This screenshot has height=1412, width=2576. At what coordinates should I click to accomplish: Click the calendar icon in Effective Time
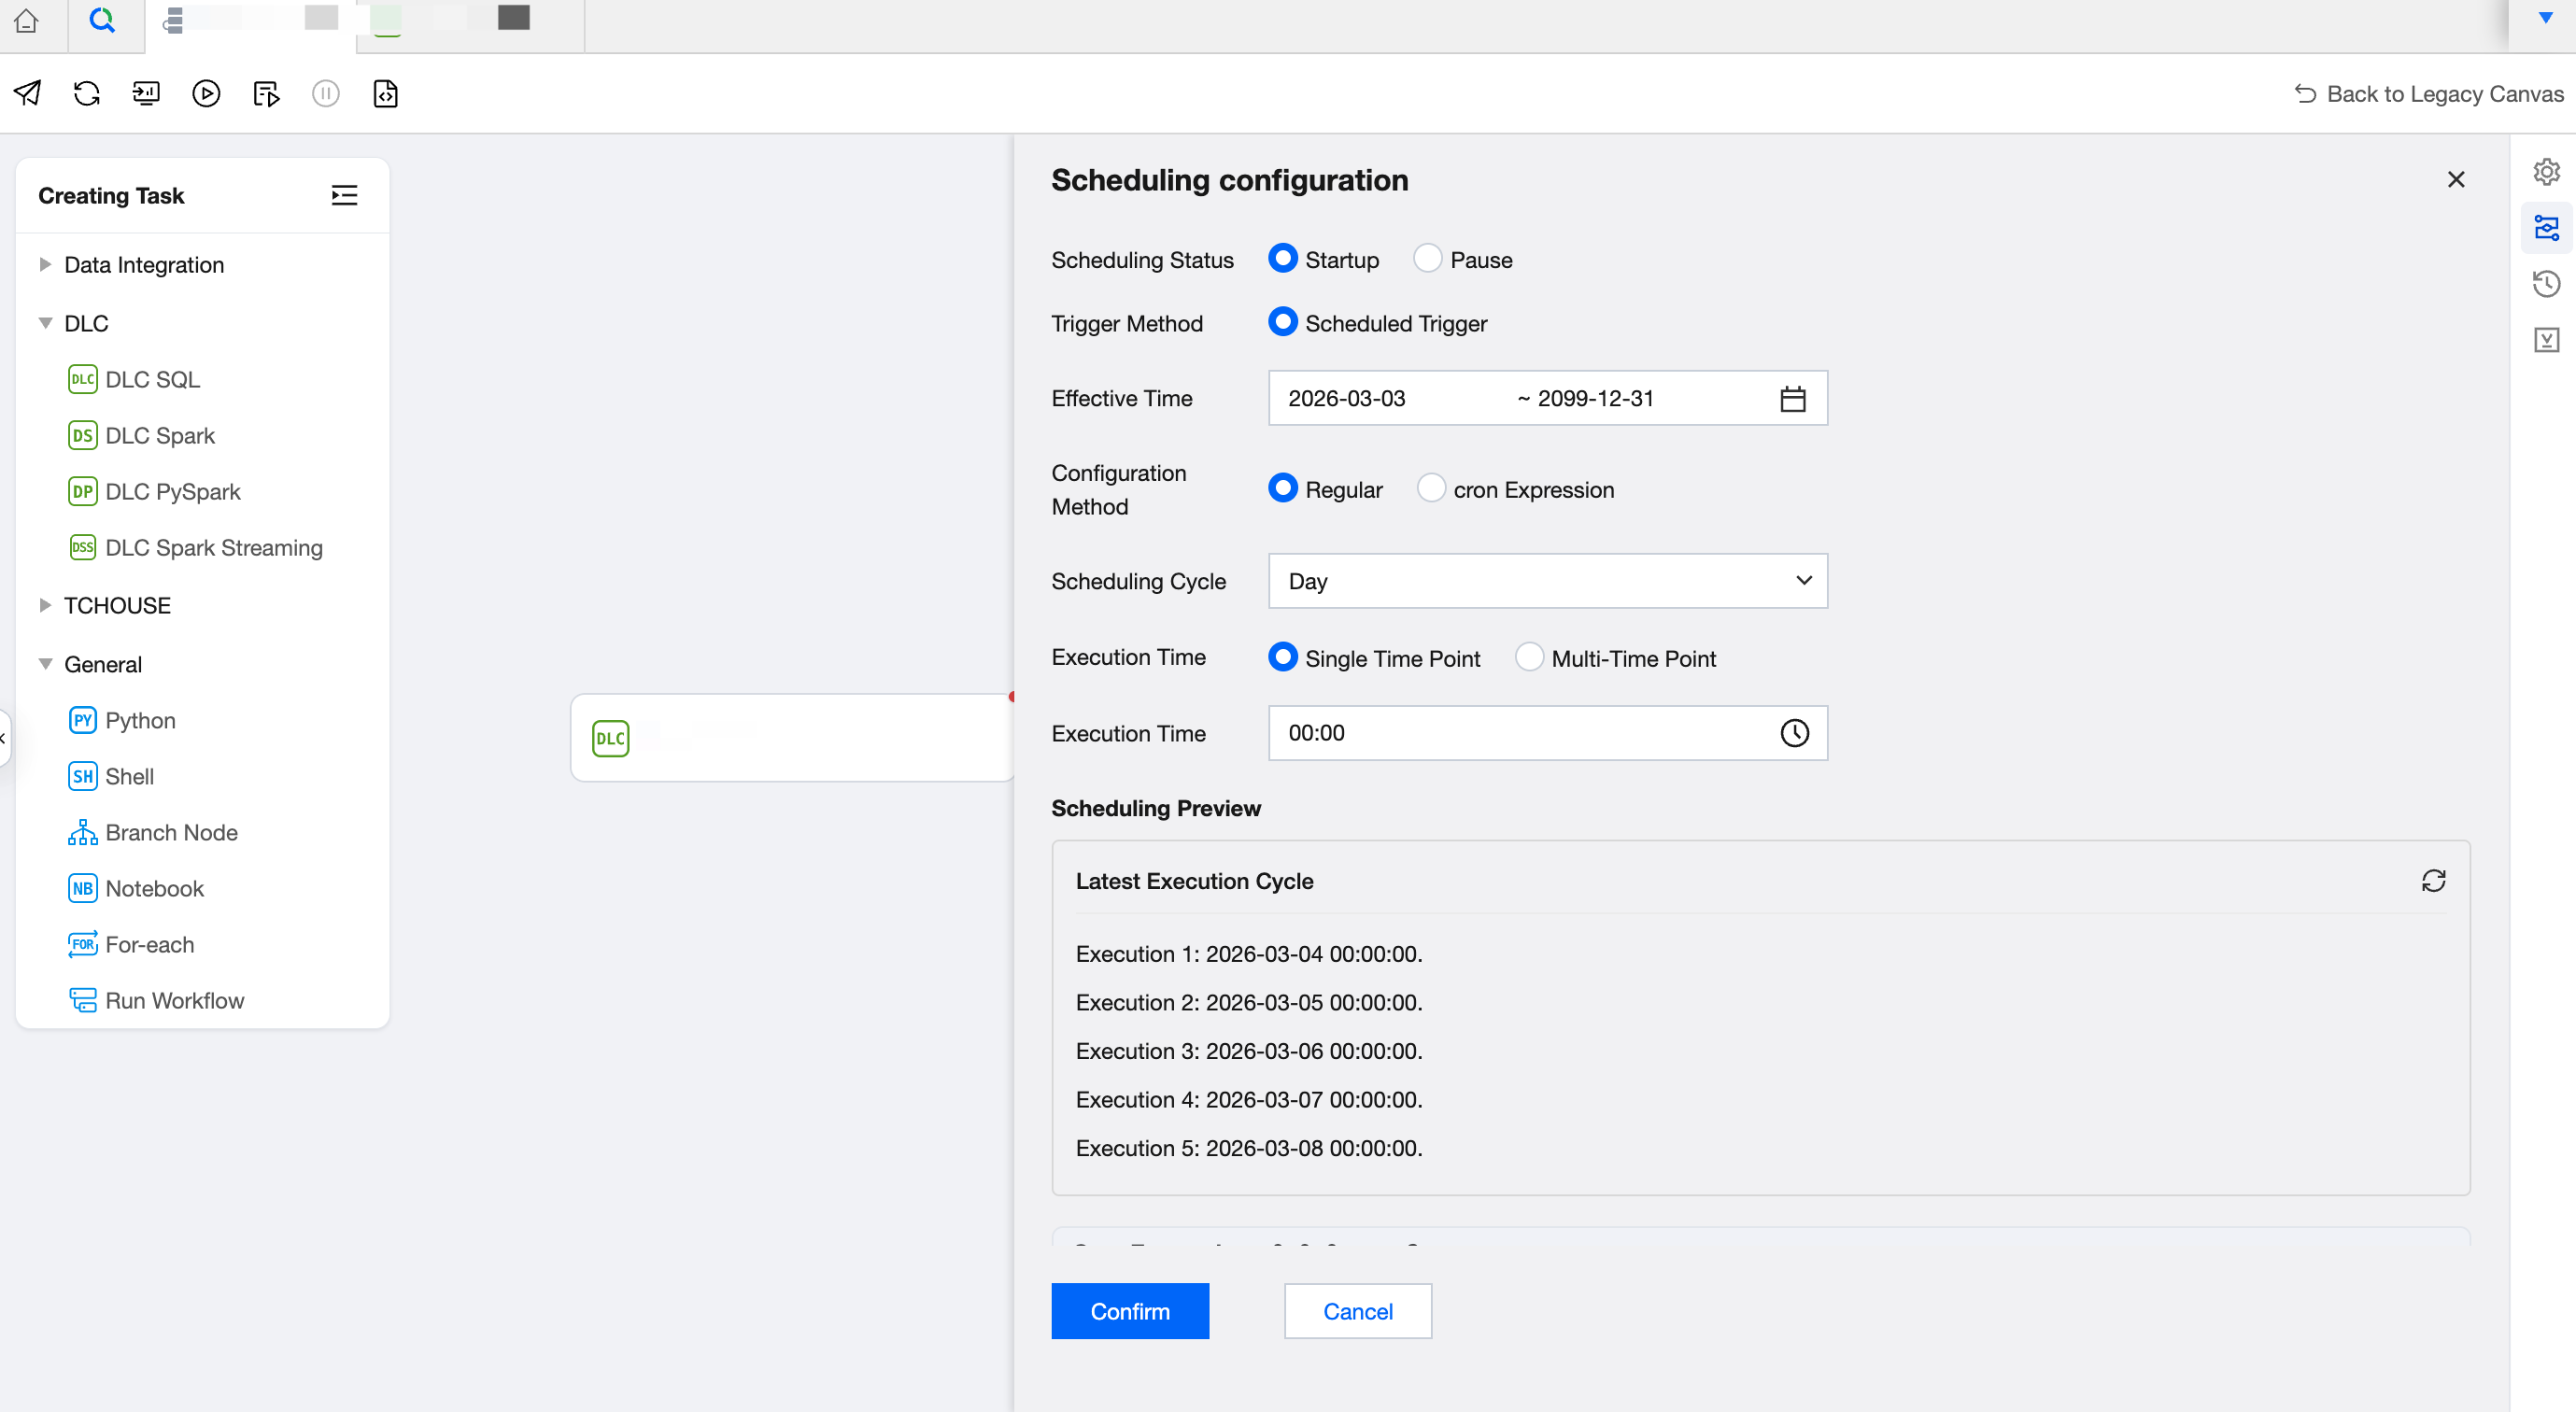click(1792, 399)
